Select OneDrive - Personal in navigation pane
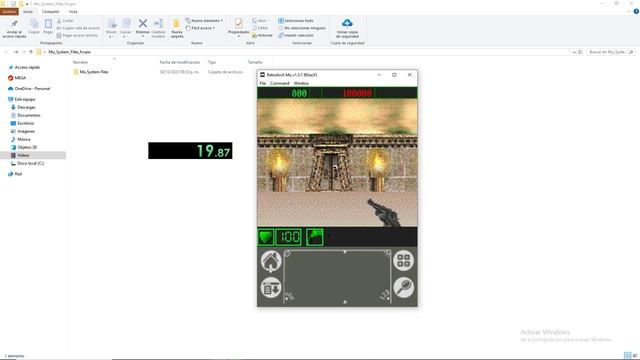The width and height of the screenshot is (640, 360). (32, 89)
